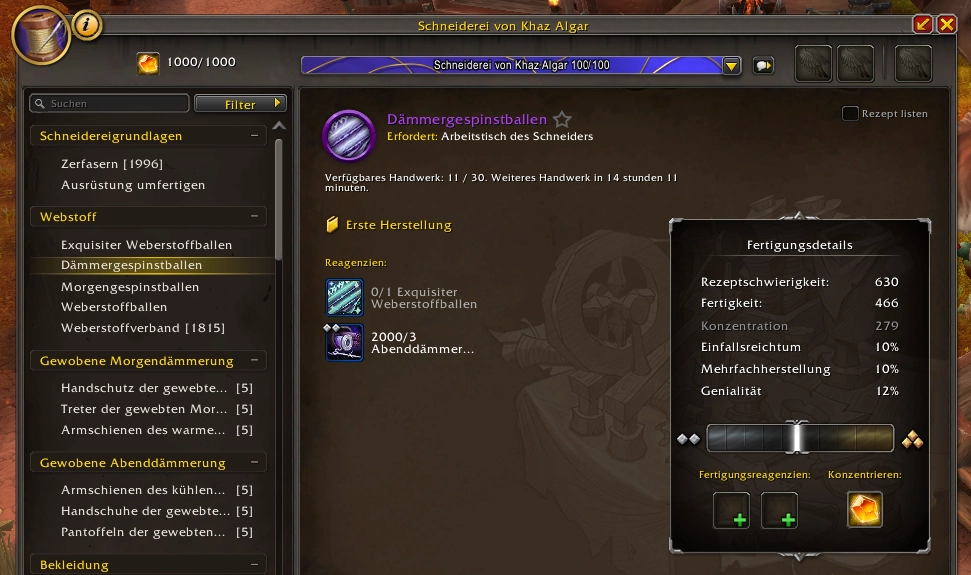Click the Abenddämmer reagent icon
The image size is (971, 575).
[344, 342]
